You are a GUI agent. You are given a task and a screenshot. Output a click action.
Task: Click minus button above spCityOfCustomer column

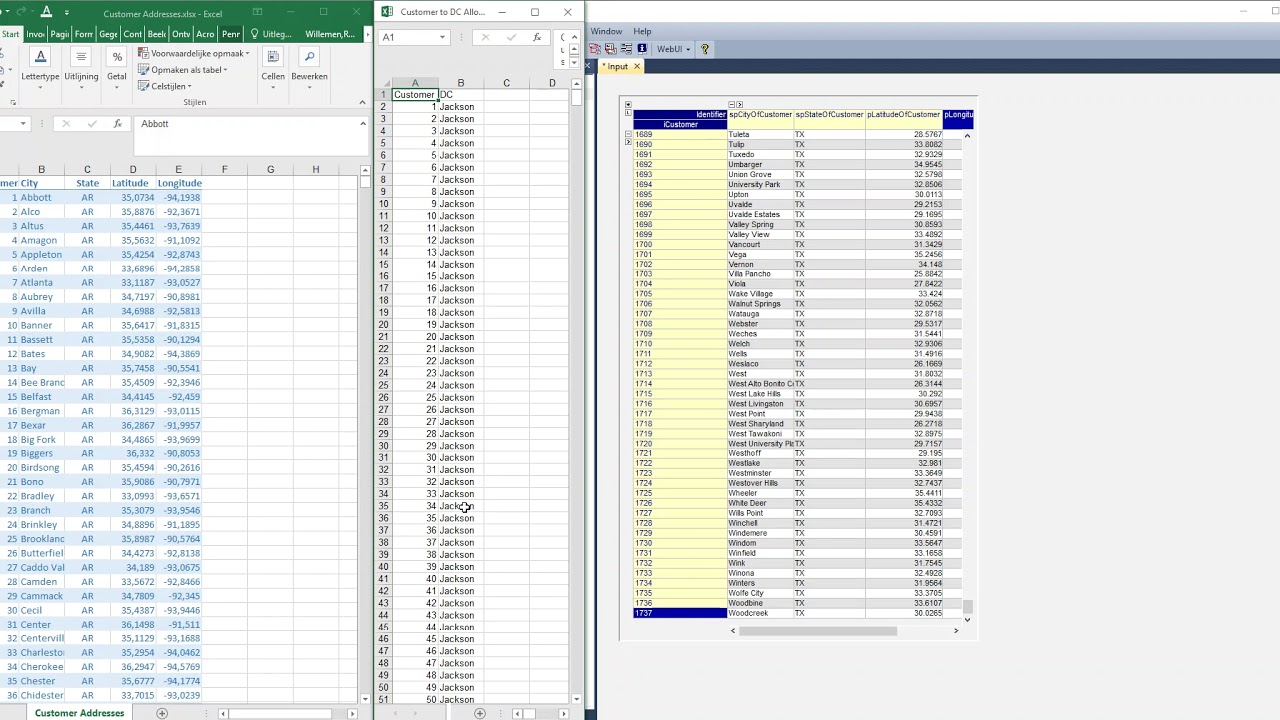coord(731,105)
